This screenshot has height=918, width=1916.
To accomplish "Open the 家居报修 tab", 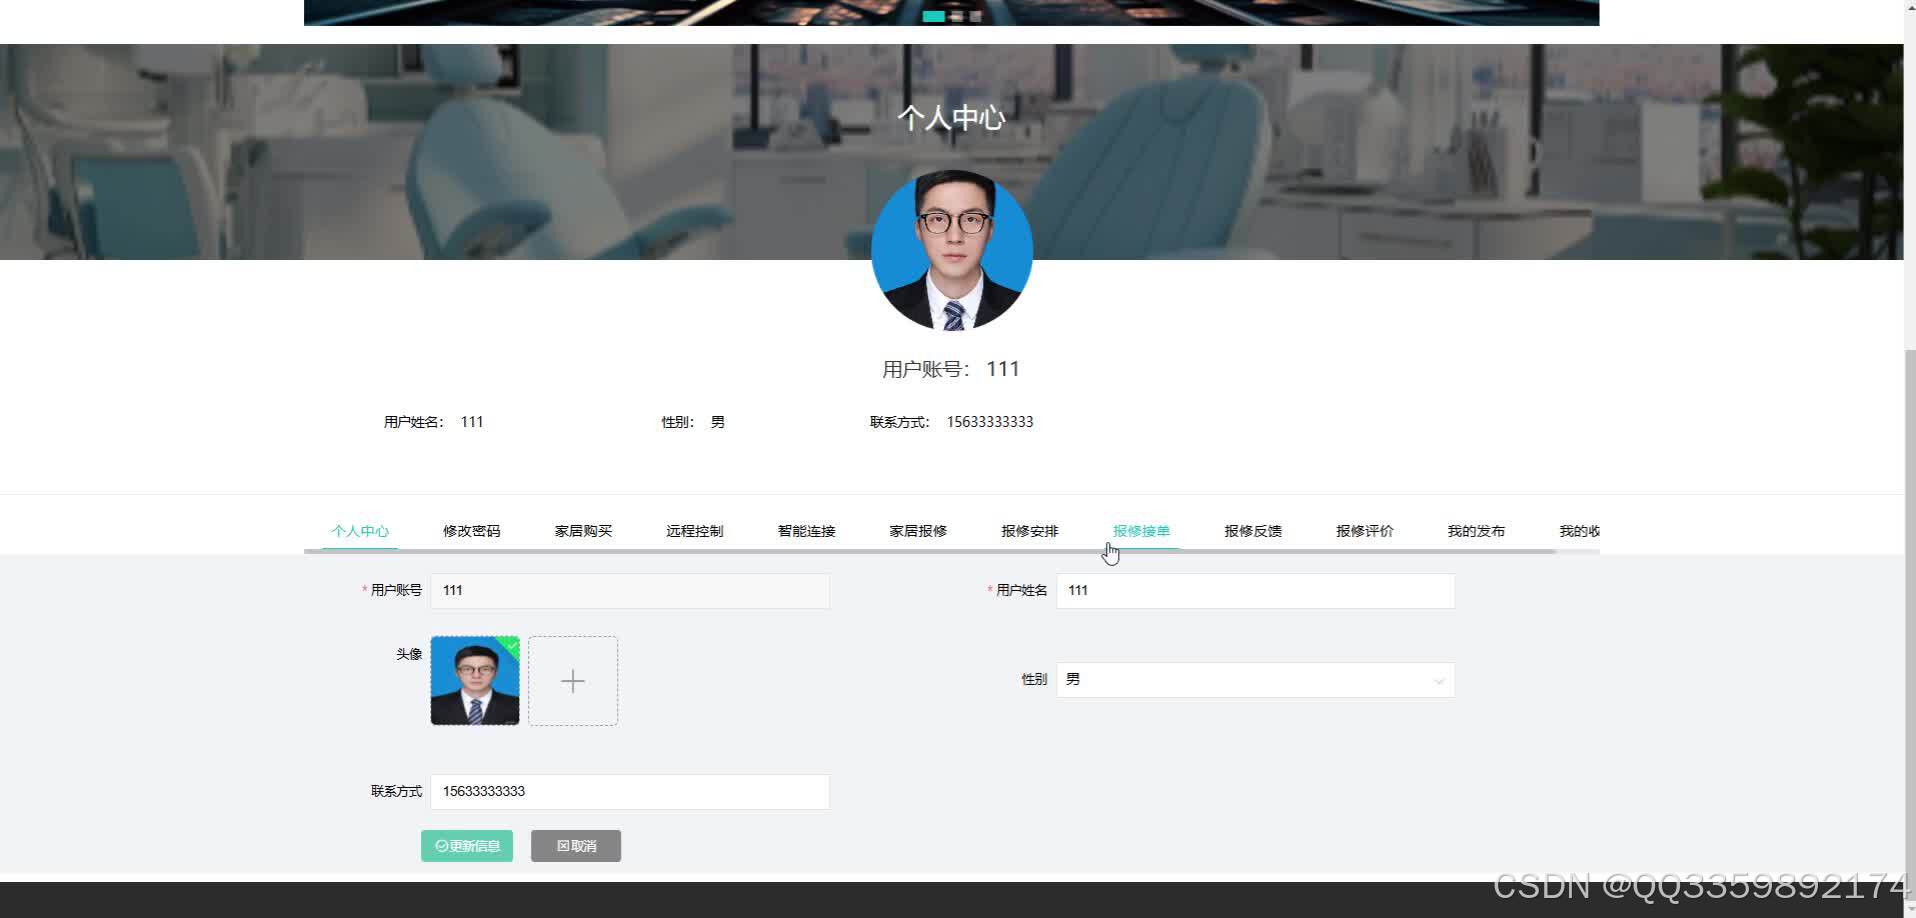I will [x=918, y=531].
